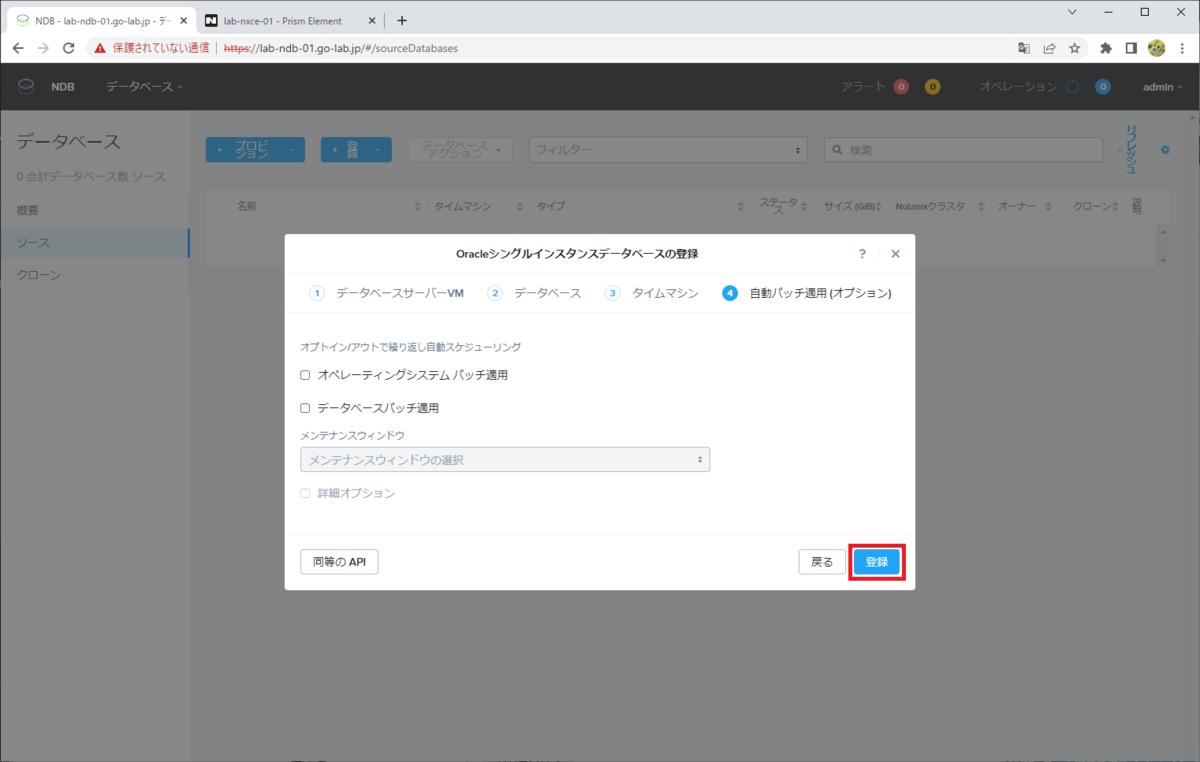Screen dimensions: 1200x762
Task: Click the browser back arrow
Action: pos(18,48)
